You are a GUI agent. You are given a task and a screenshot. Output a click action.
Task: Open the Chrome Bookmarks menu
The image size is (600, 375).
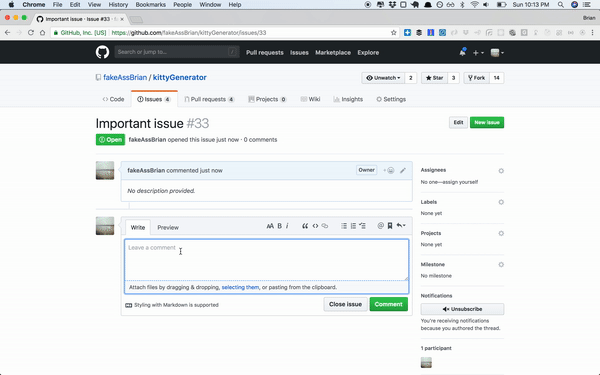click(x=150, y=5)
